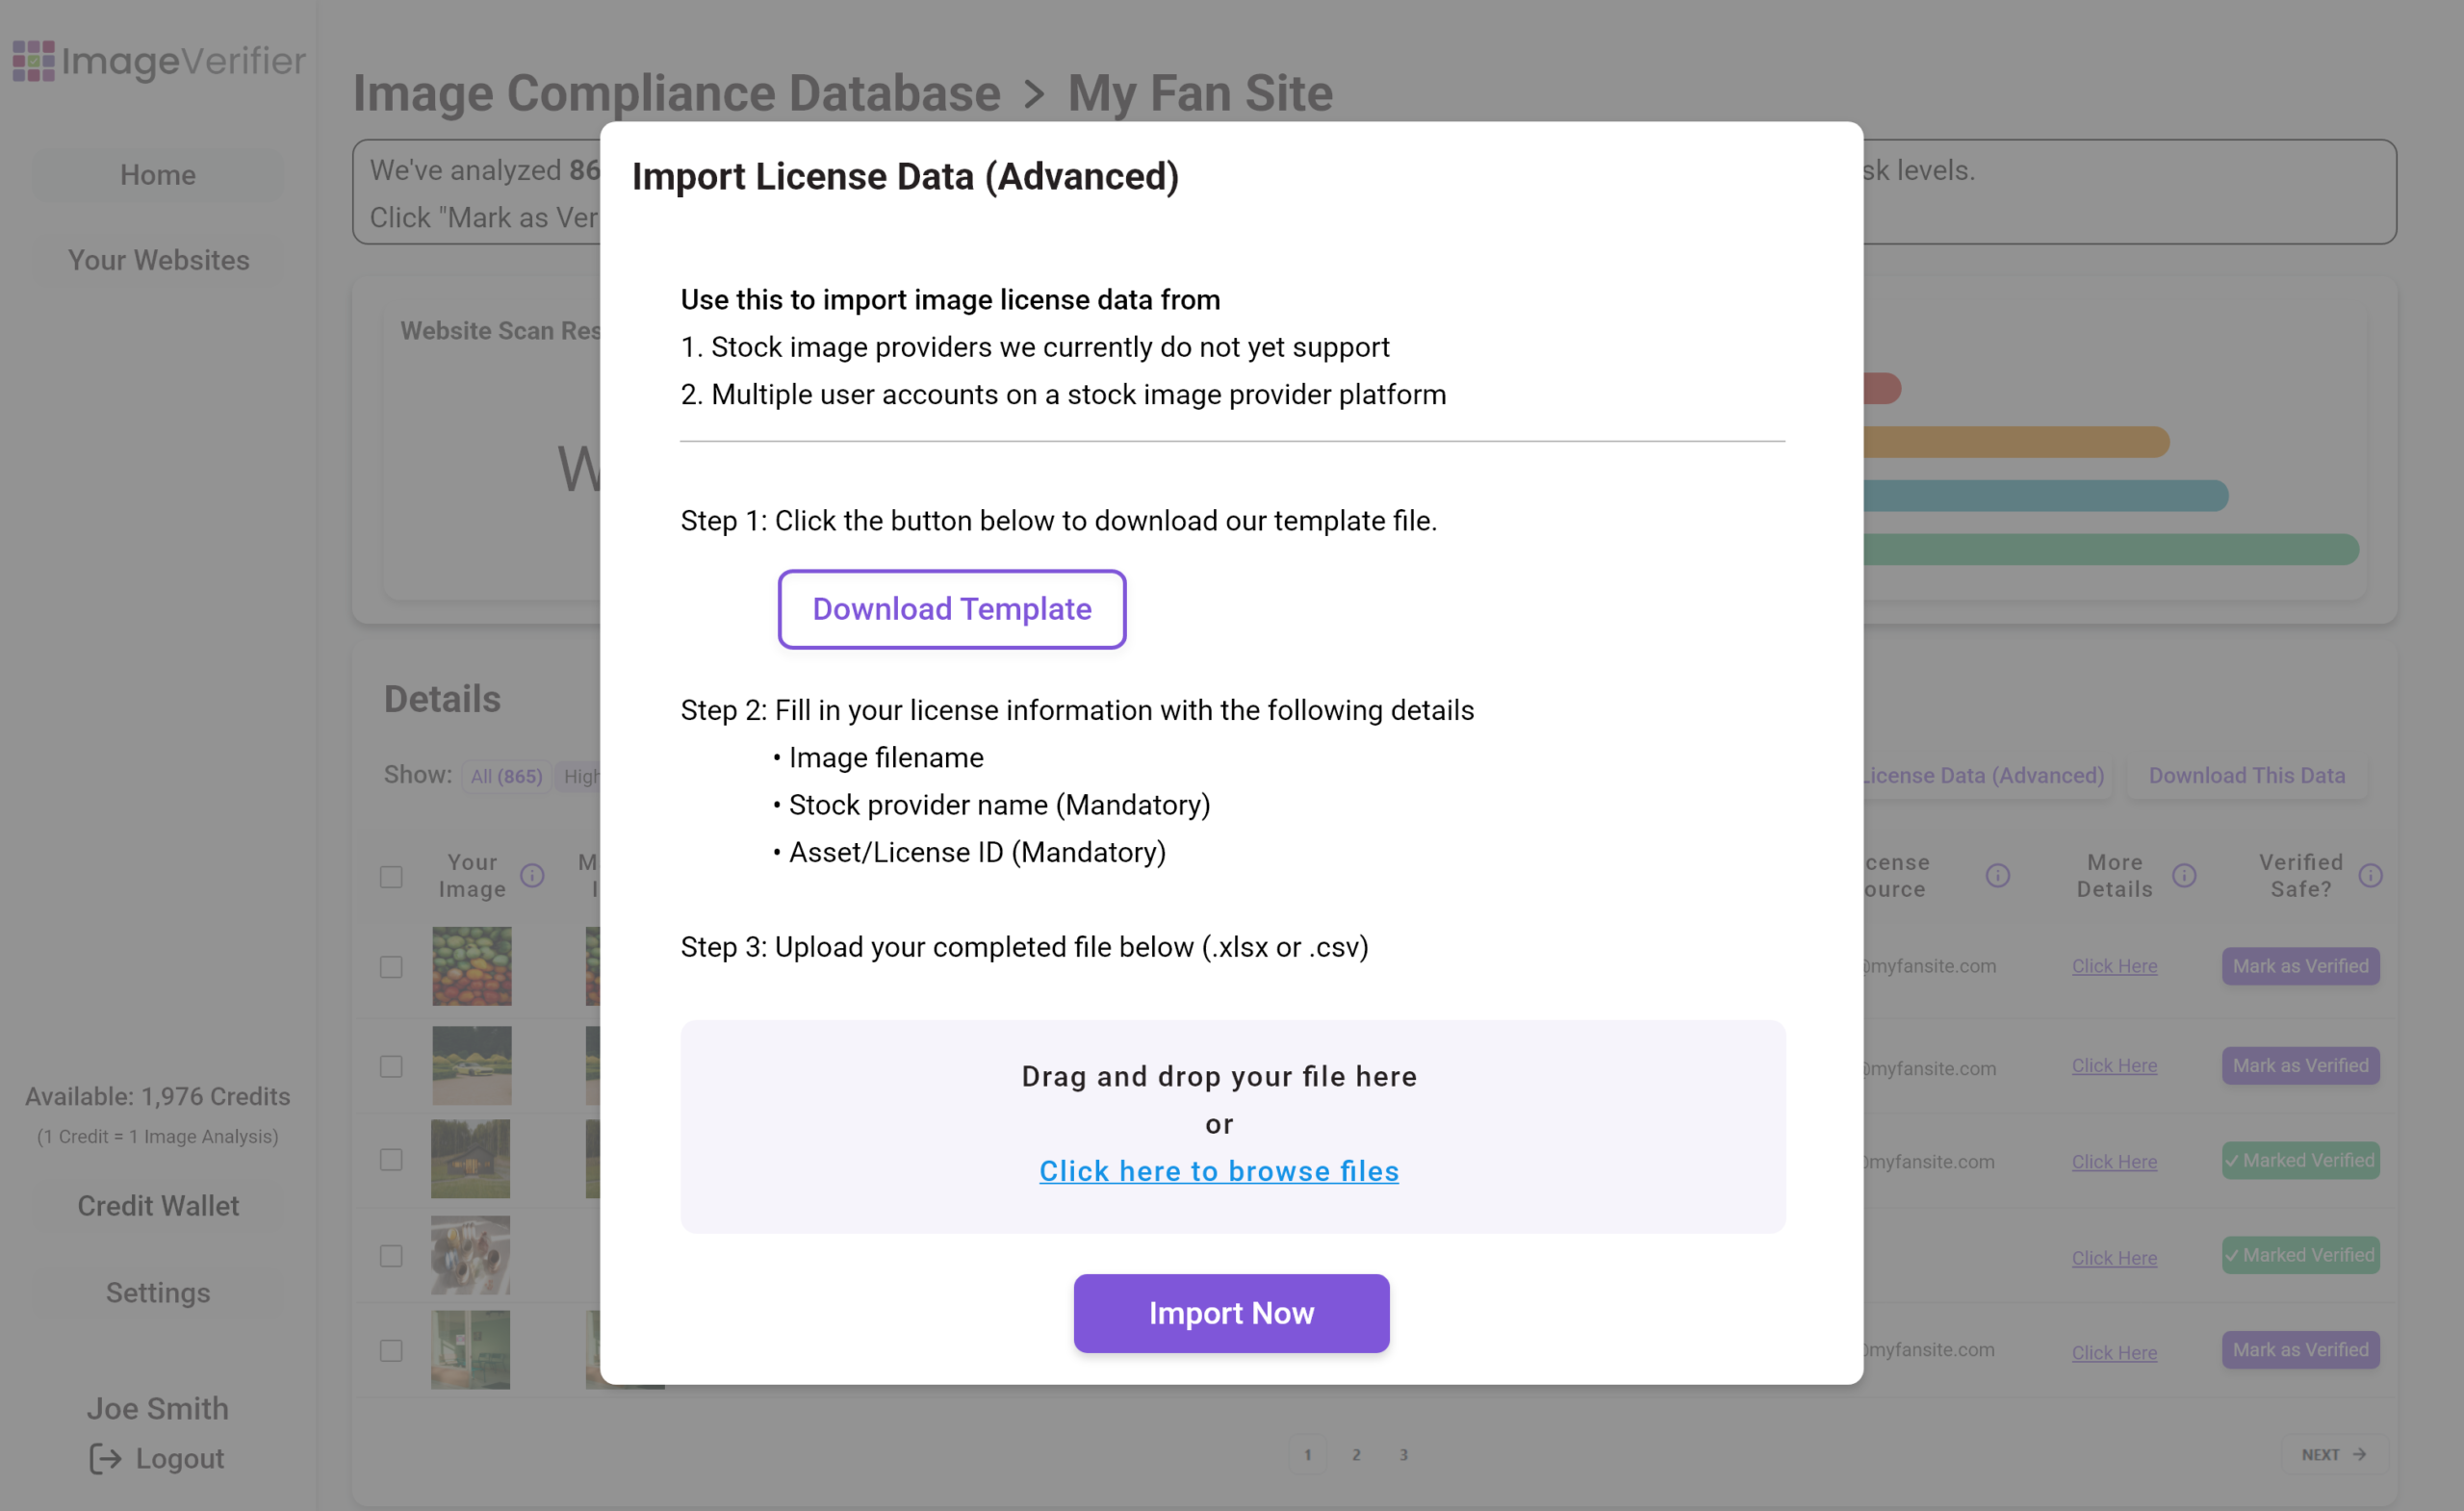Toggle the select-all checkbox in table header
The height and width of the screenshot is (1511, 2464).
(x=391, y=877)
